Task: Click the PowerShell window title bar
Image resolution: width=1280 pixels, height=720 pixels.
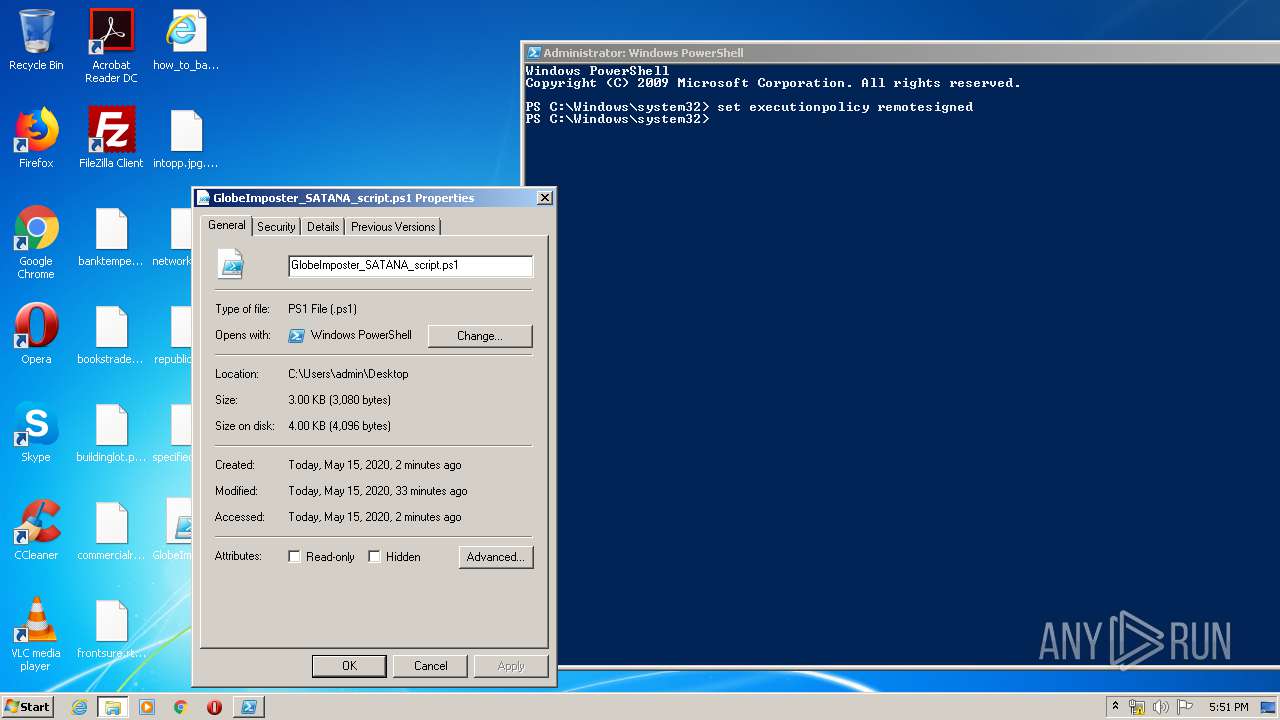Action: point(900,53)
